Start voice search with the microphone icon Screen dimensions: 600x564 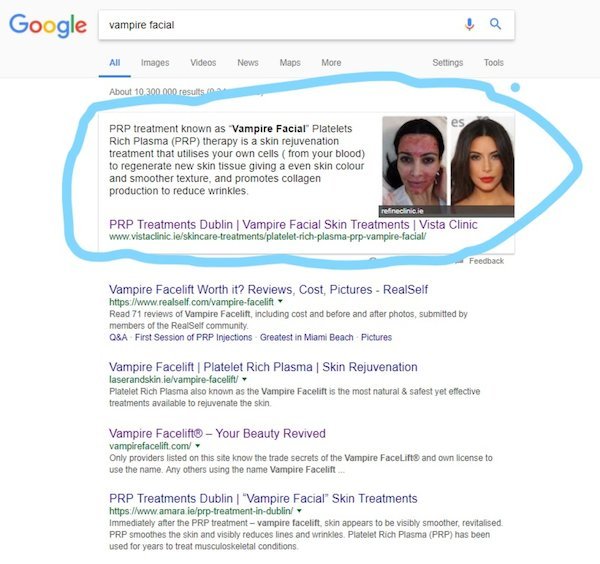point(470,24)
